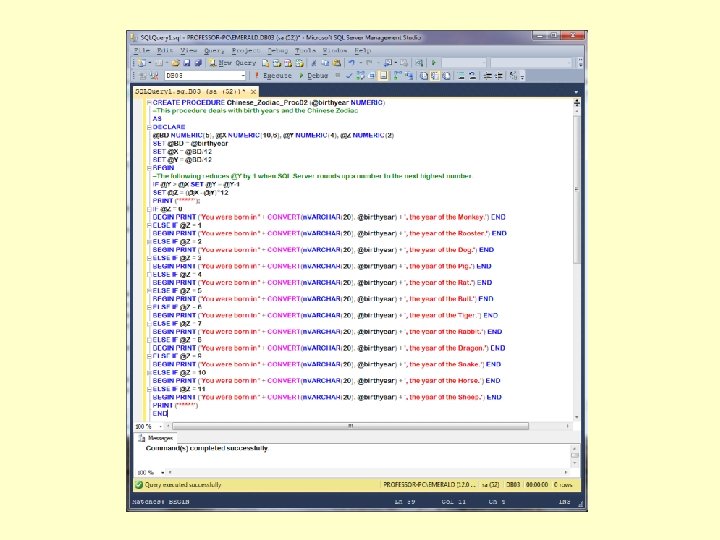Select the Results to Text option
The image size is (720, 540).
point(423,75)
